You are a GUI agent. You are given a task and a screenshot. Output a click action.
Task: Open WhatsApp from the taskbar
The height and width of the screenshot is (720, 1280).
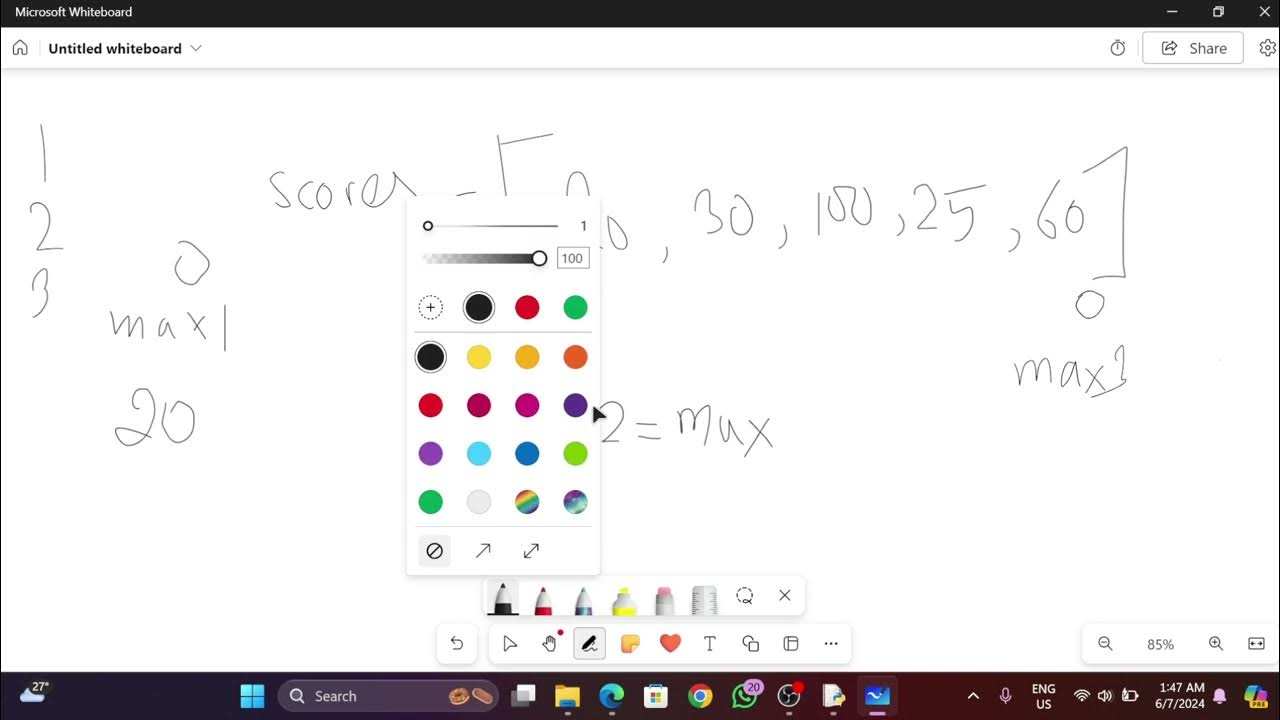coord(745,695)
